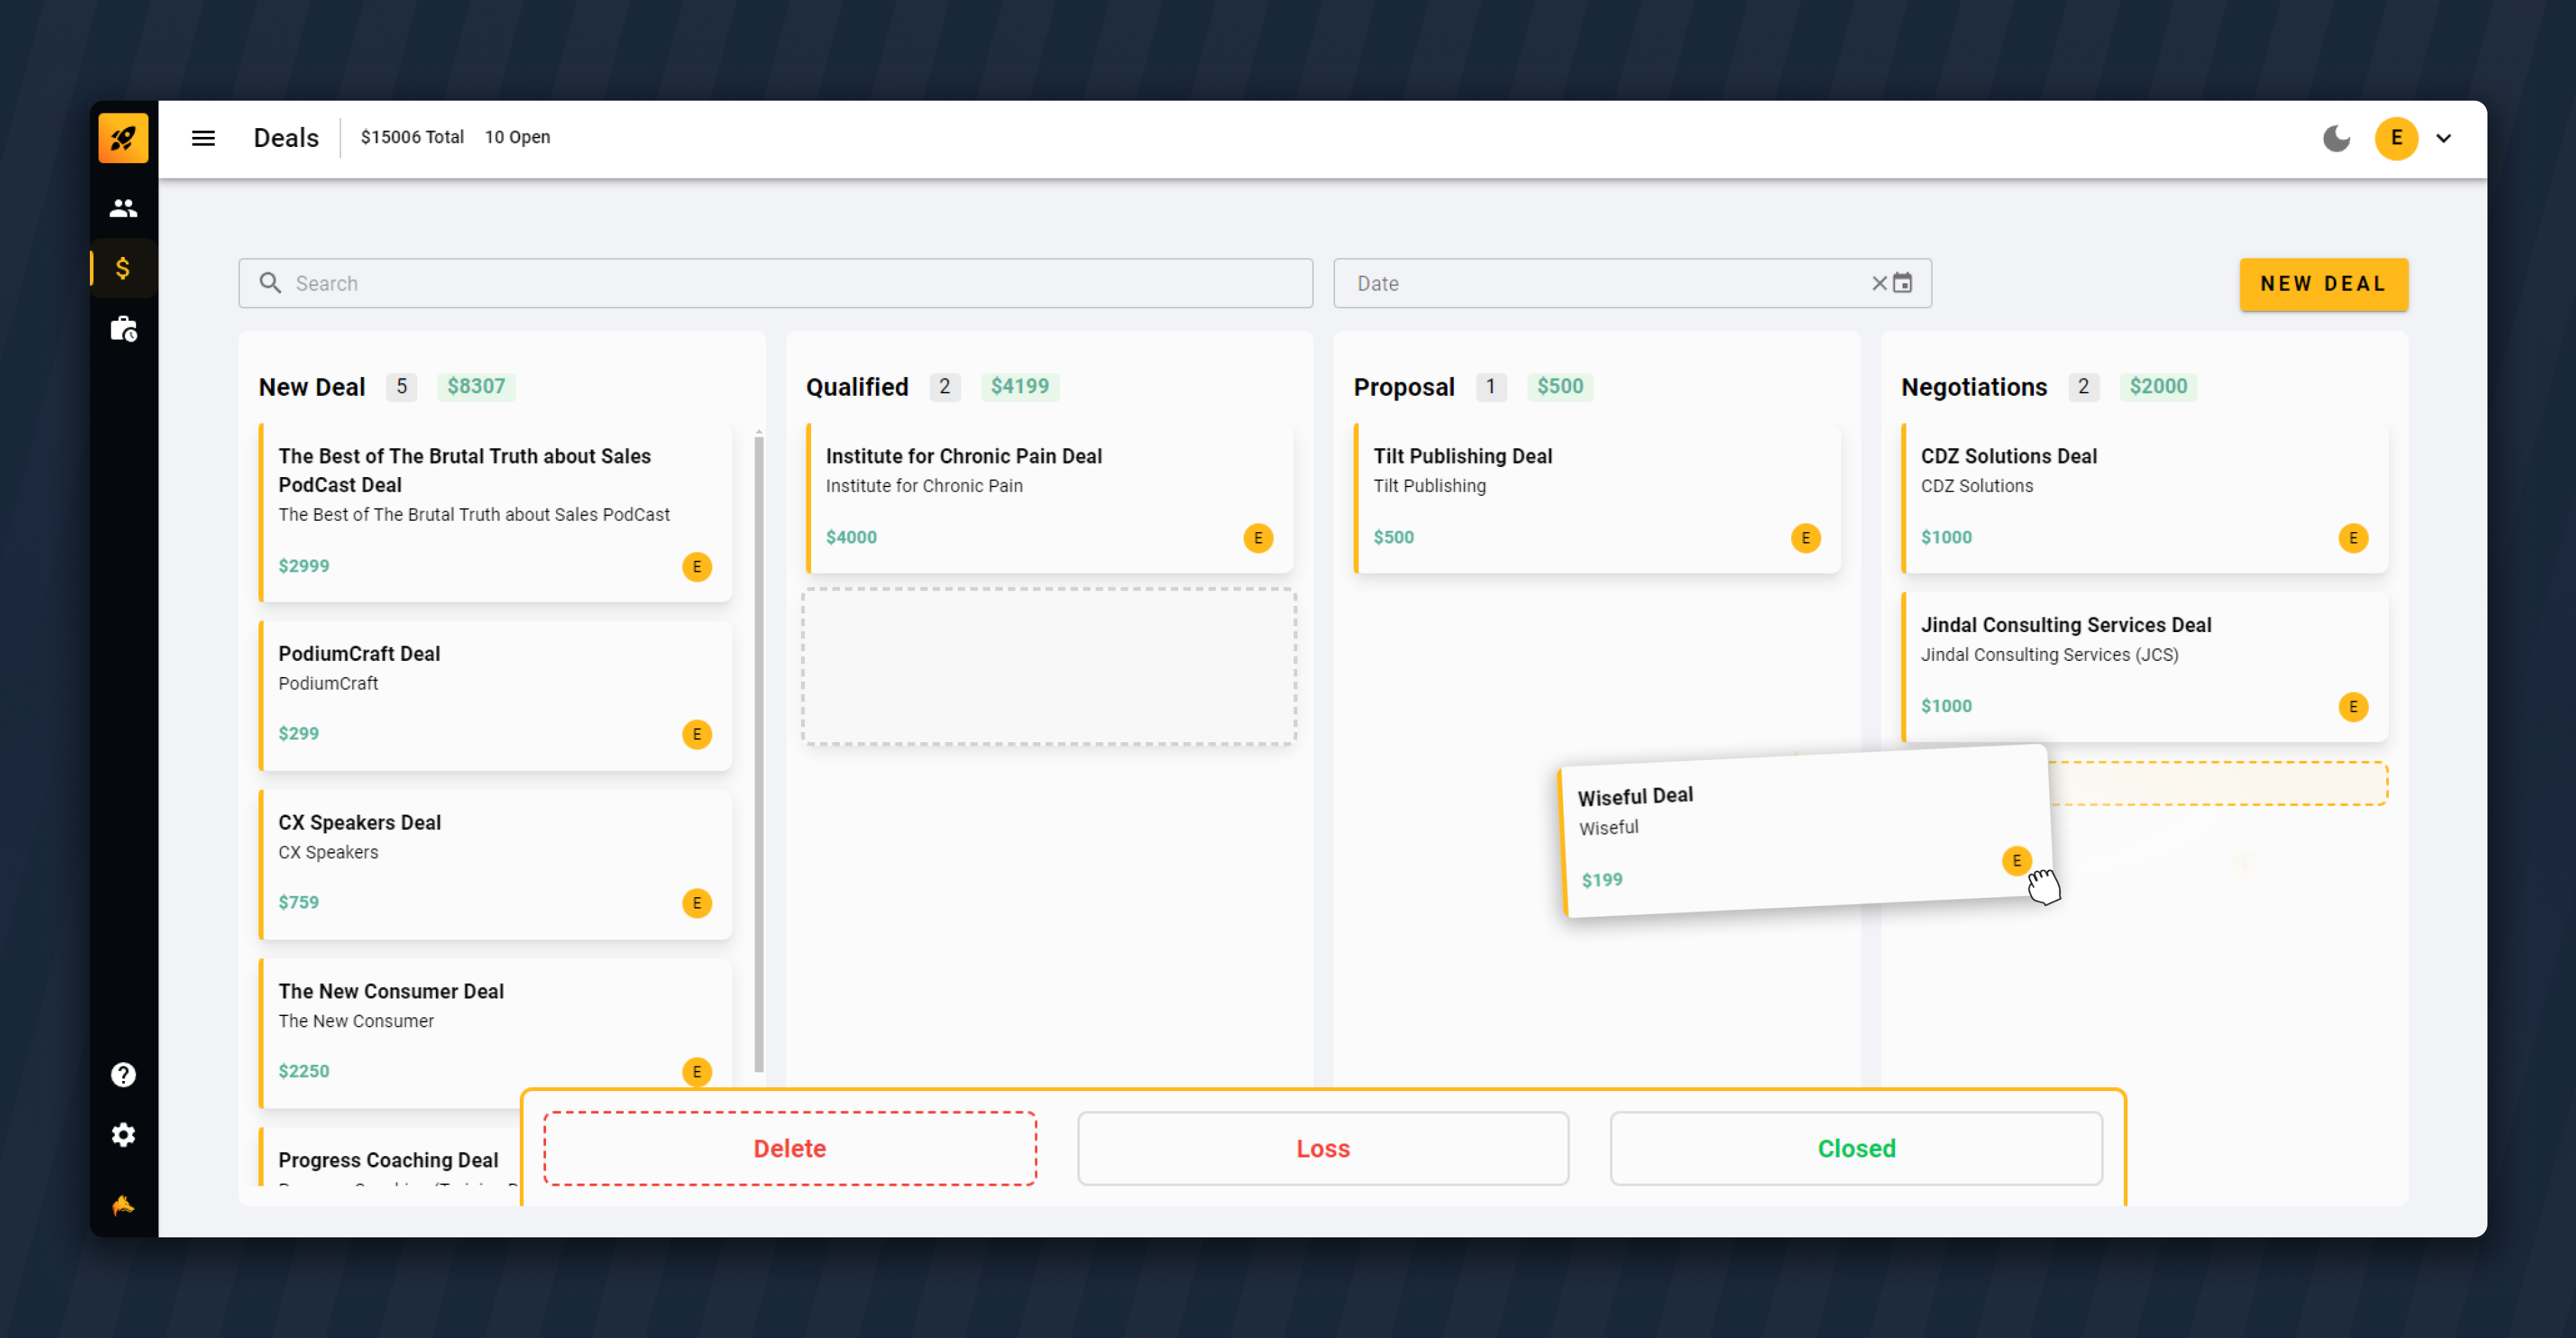The height and width of the screenshot is (1338, 2576).
Task: Click owner avatar on PodiumCraft card
Action: coord(697,734)
